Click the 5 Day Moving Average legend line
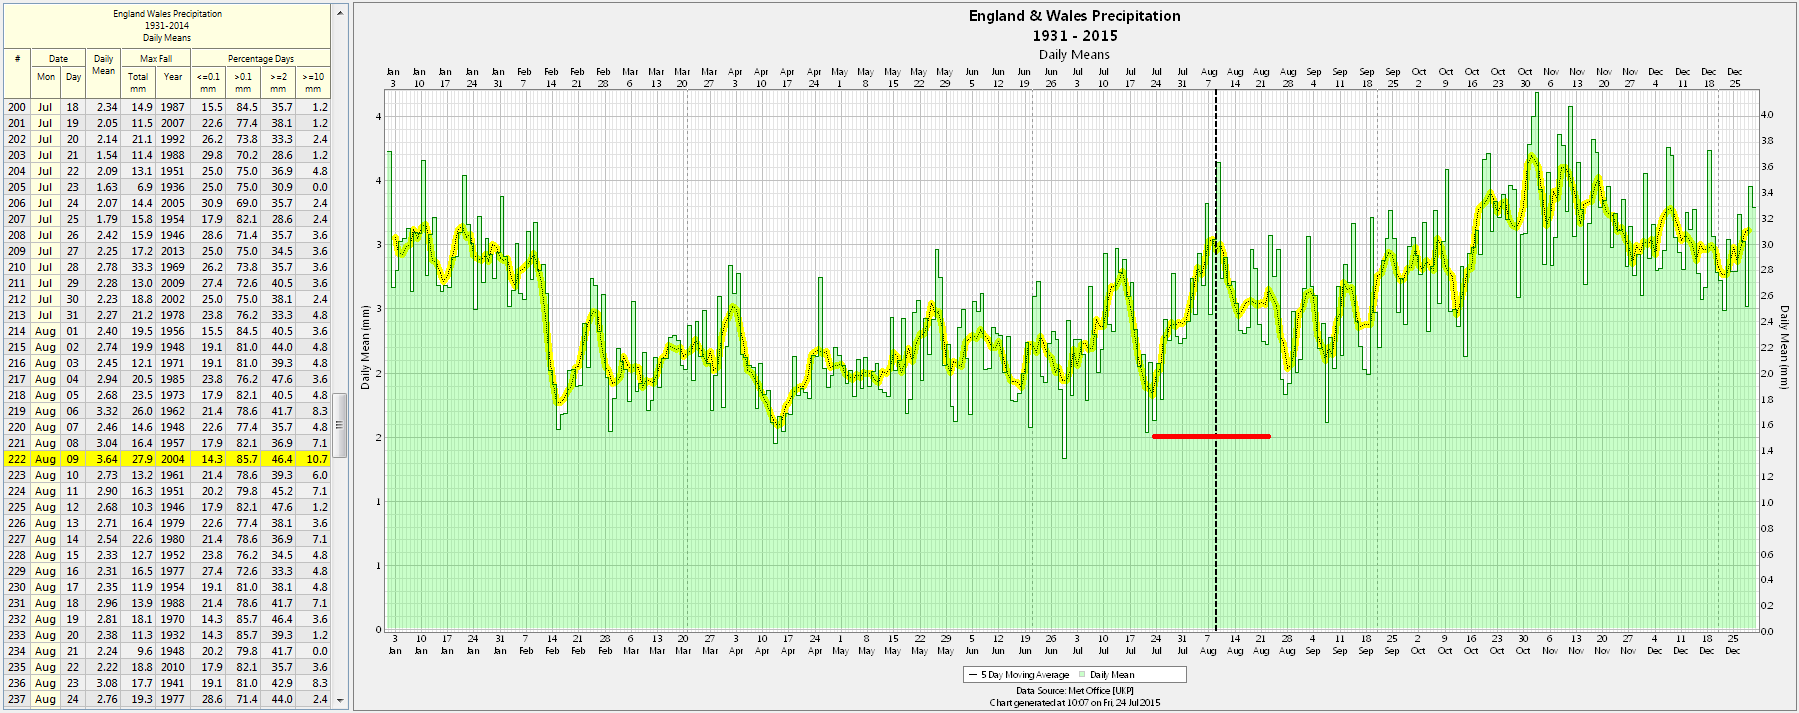Image resolution: width=1799 pixels, height=713 pixels. [973, 675]
